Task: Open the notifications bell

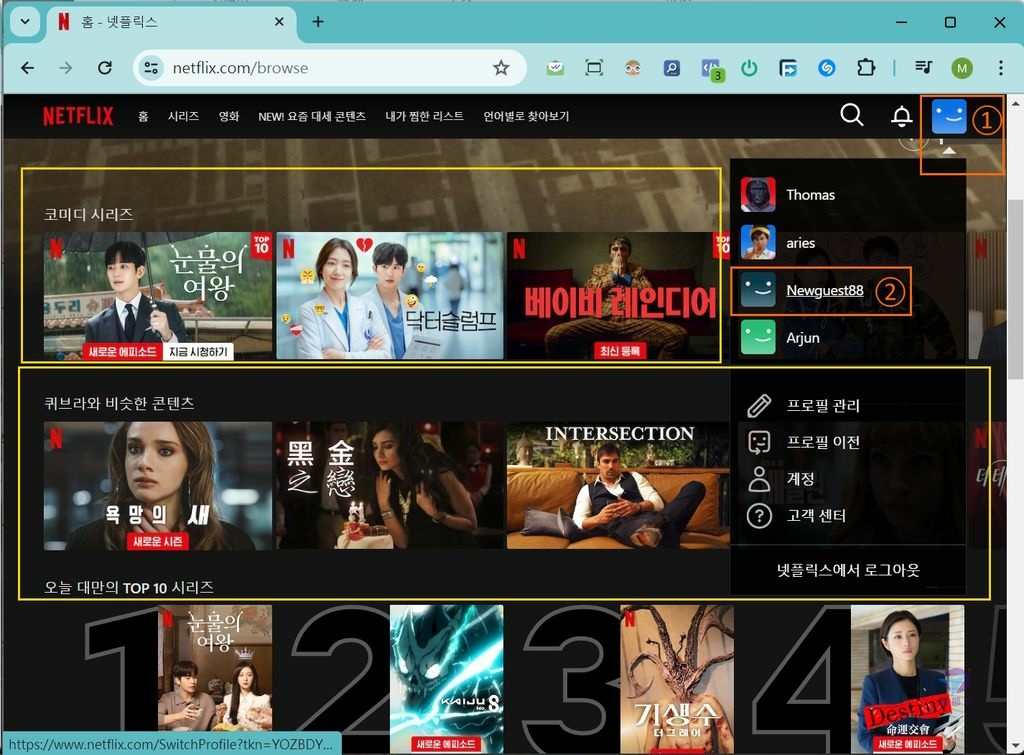Action: click(902, 116)
